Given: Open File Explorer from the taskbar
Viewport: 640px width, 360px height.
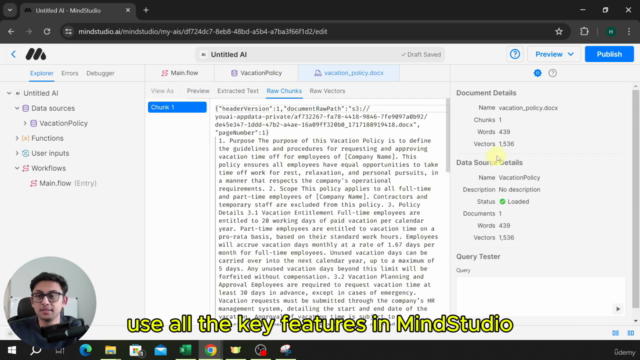Looking at the screenshot, I should (x=111, y=350).
